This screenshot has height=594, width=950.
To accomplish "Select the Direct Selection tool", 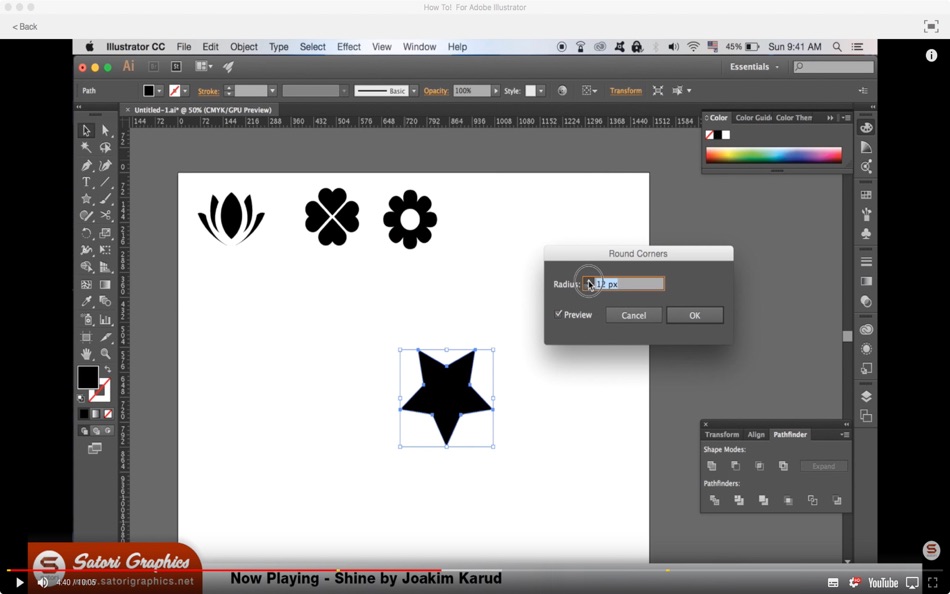I will point(105,130).
